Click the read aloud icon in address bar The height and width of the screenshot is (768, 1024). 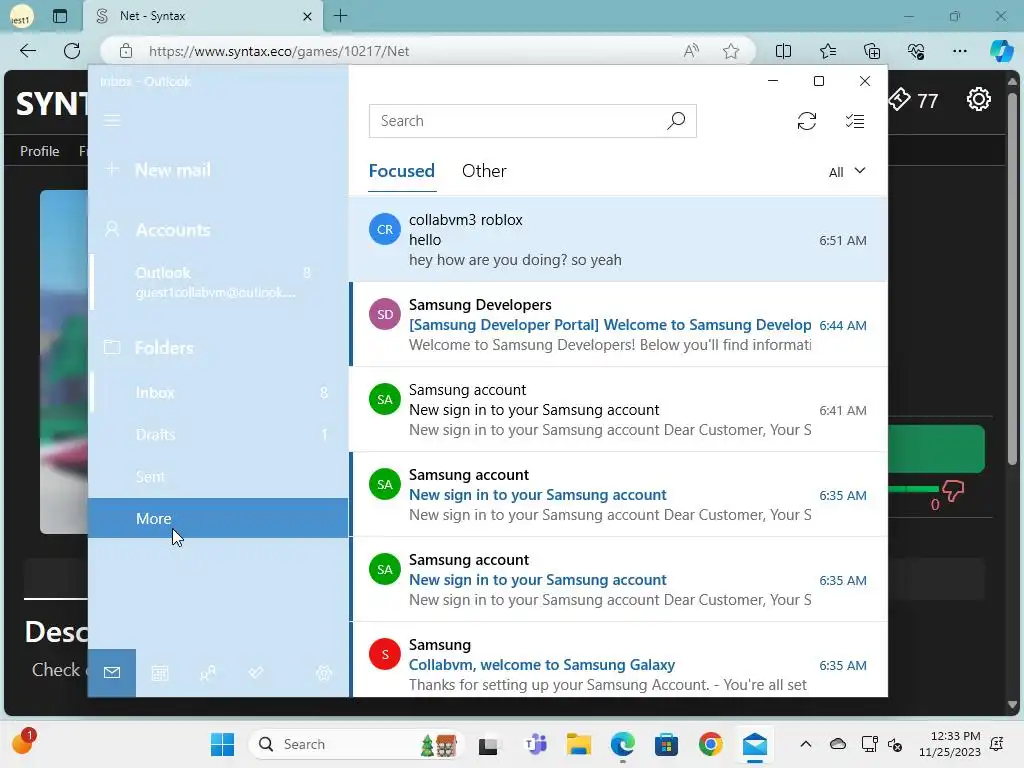click(691, 51)
